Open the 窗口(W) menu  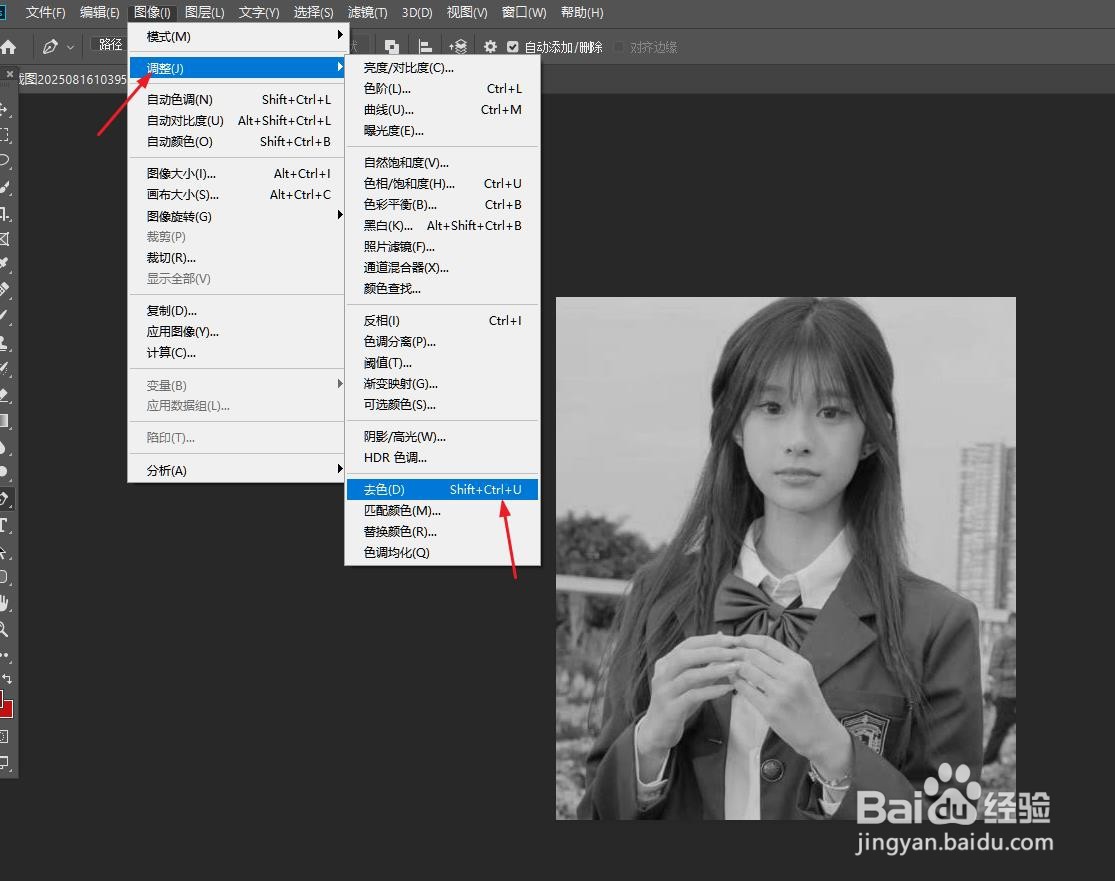coord(523,12)
